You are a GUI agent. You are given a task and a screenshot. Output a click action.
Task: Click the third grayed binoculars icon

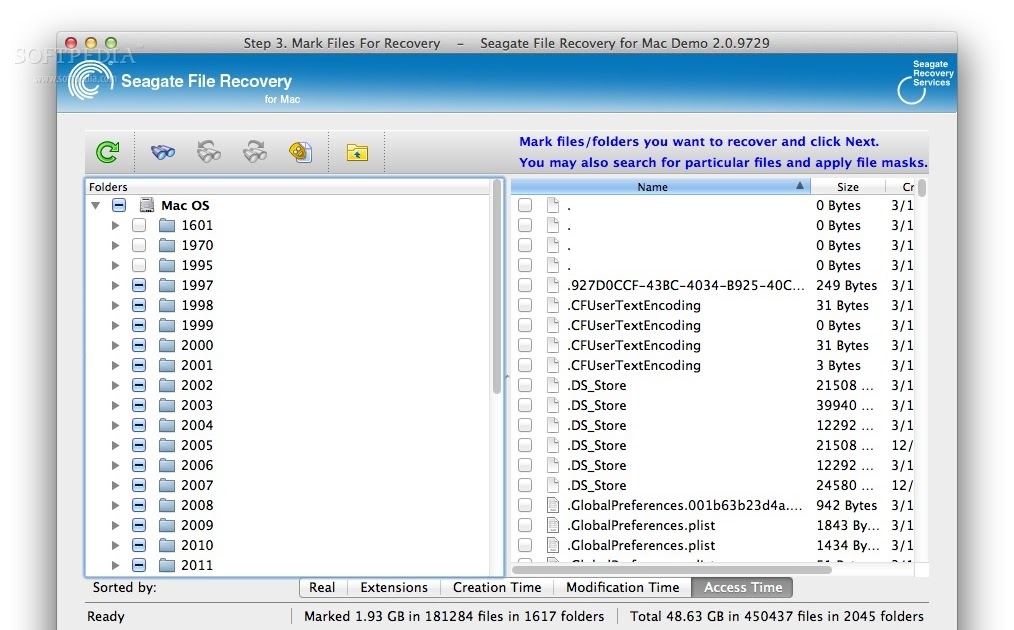pos(255,152)
